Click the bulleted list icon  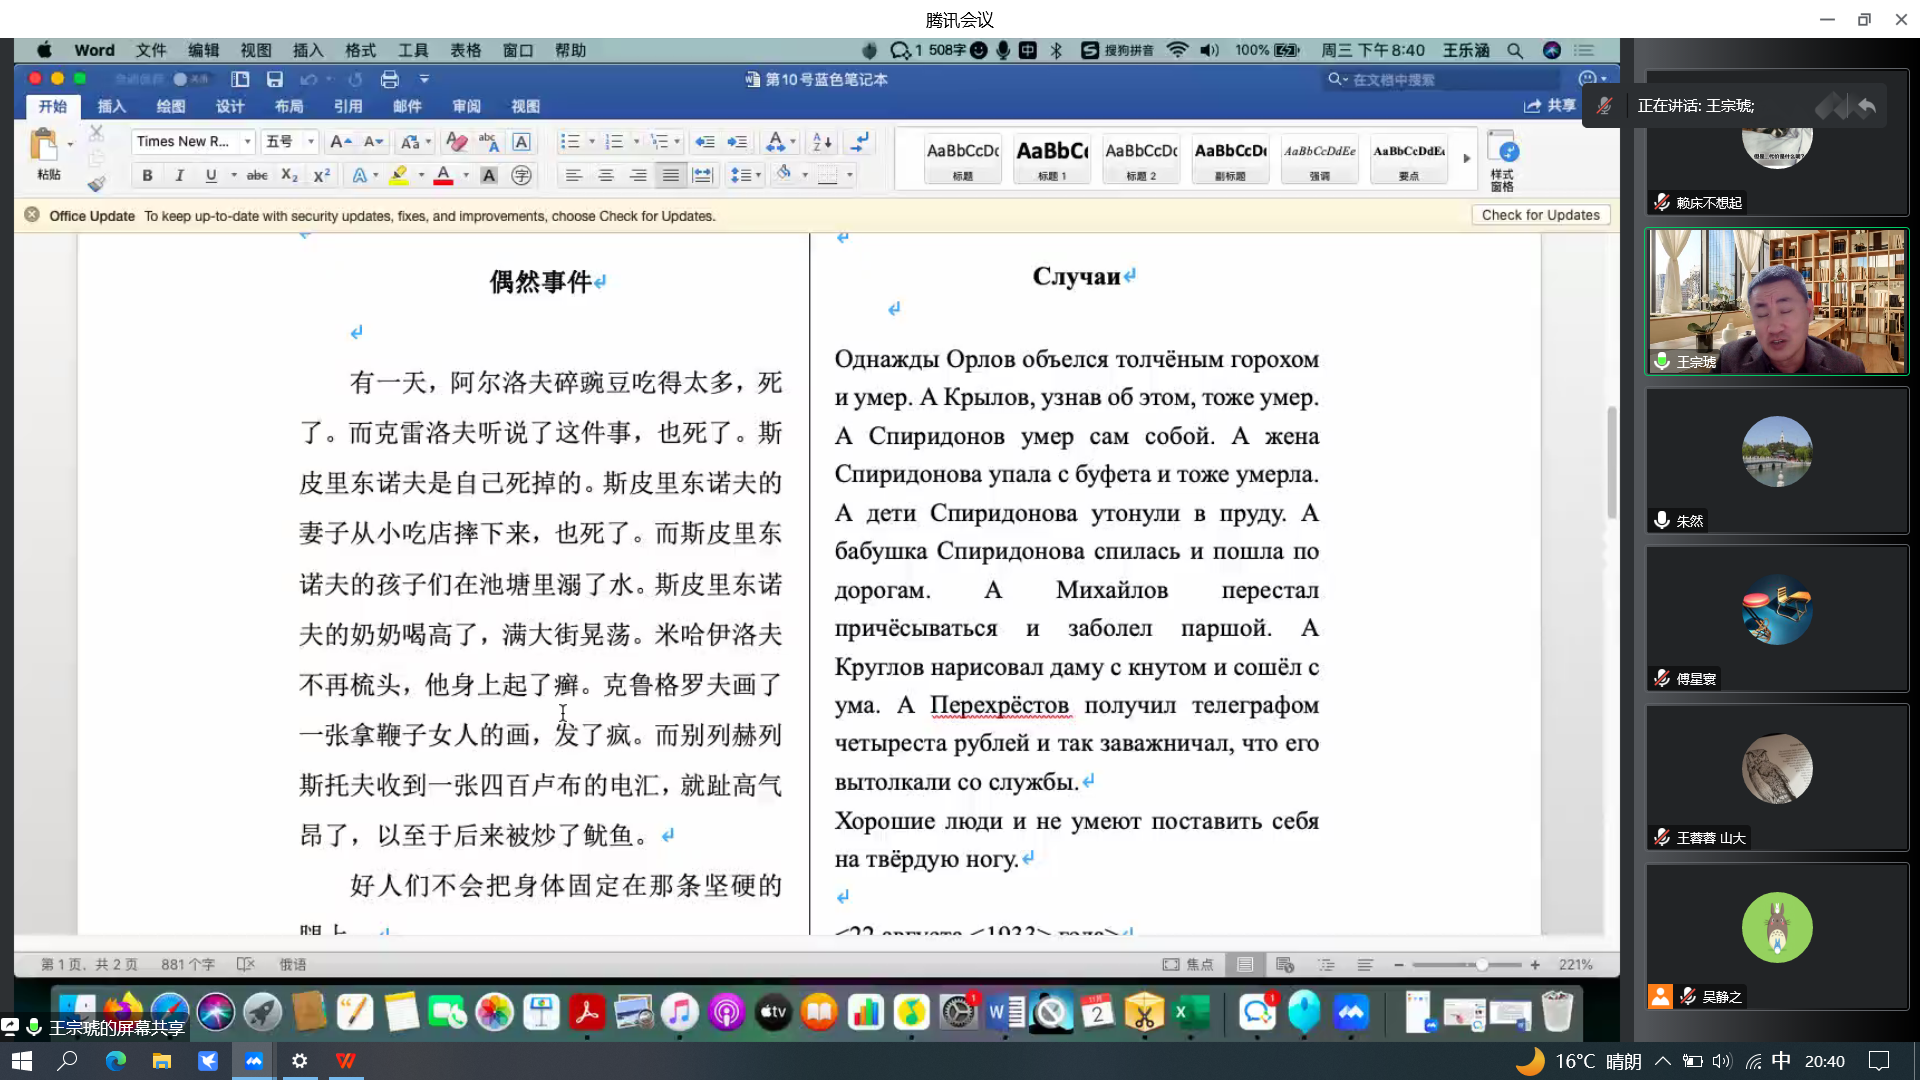(x=569, y=142)
